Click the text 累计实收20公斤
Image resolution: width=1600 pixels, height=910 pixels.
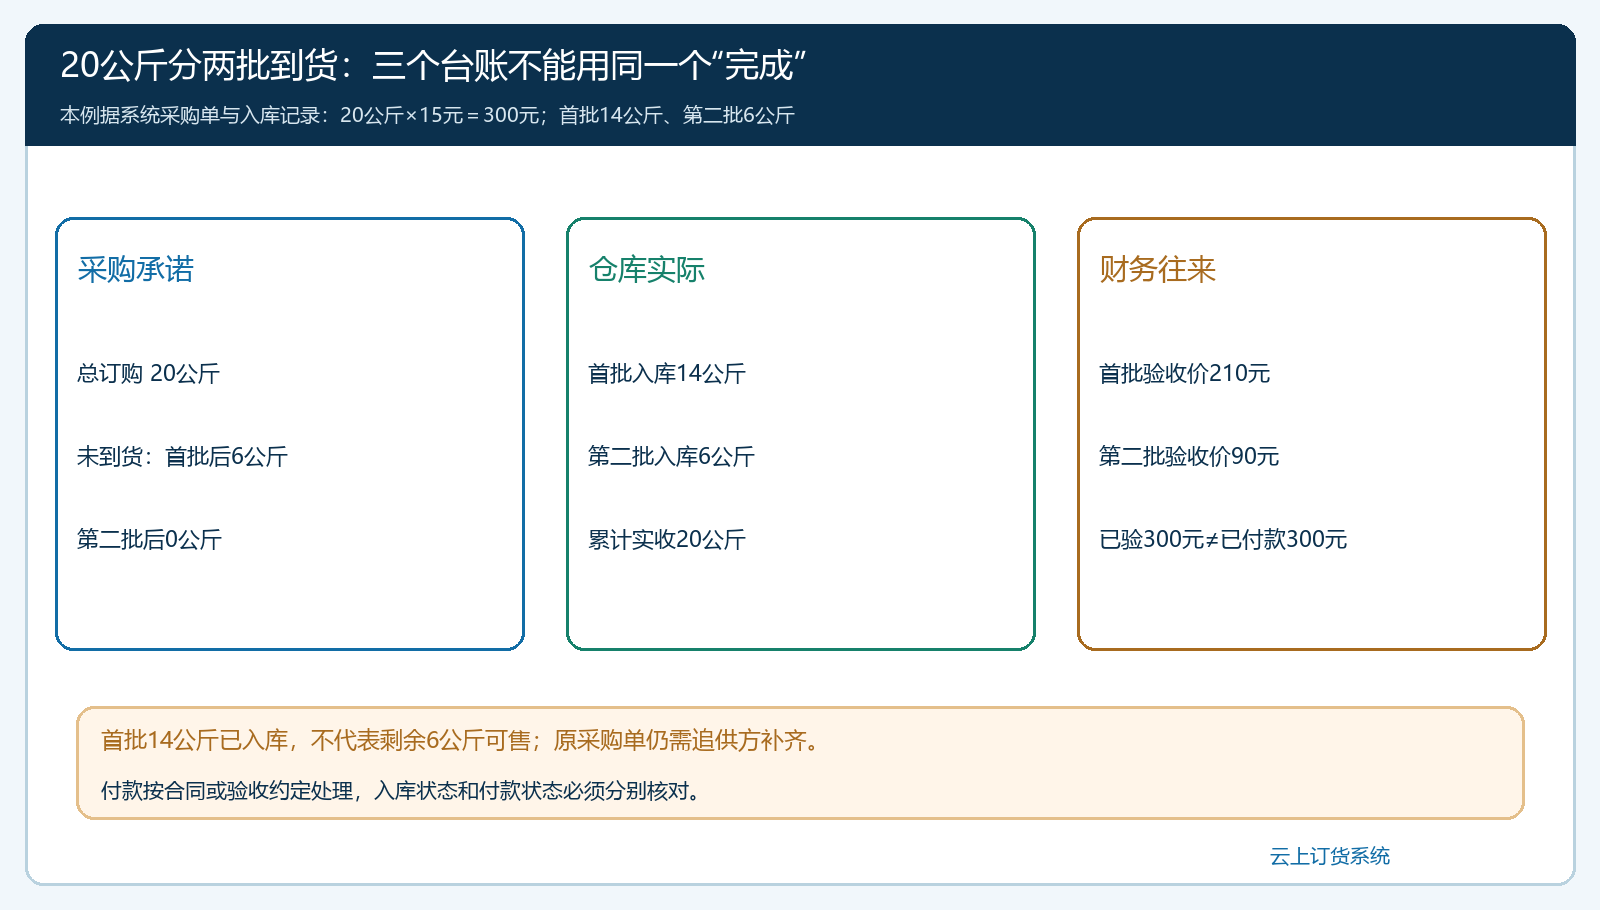click(x=667, y=539)
